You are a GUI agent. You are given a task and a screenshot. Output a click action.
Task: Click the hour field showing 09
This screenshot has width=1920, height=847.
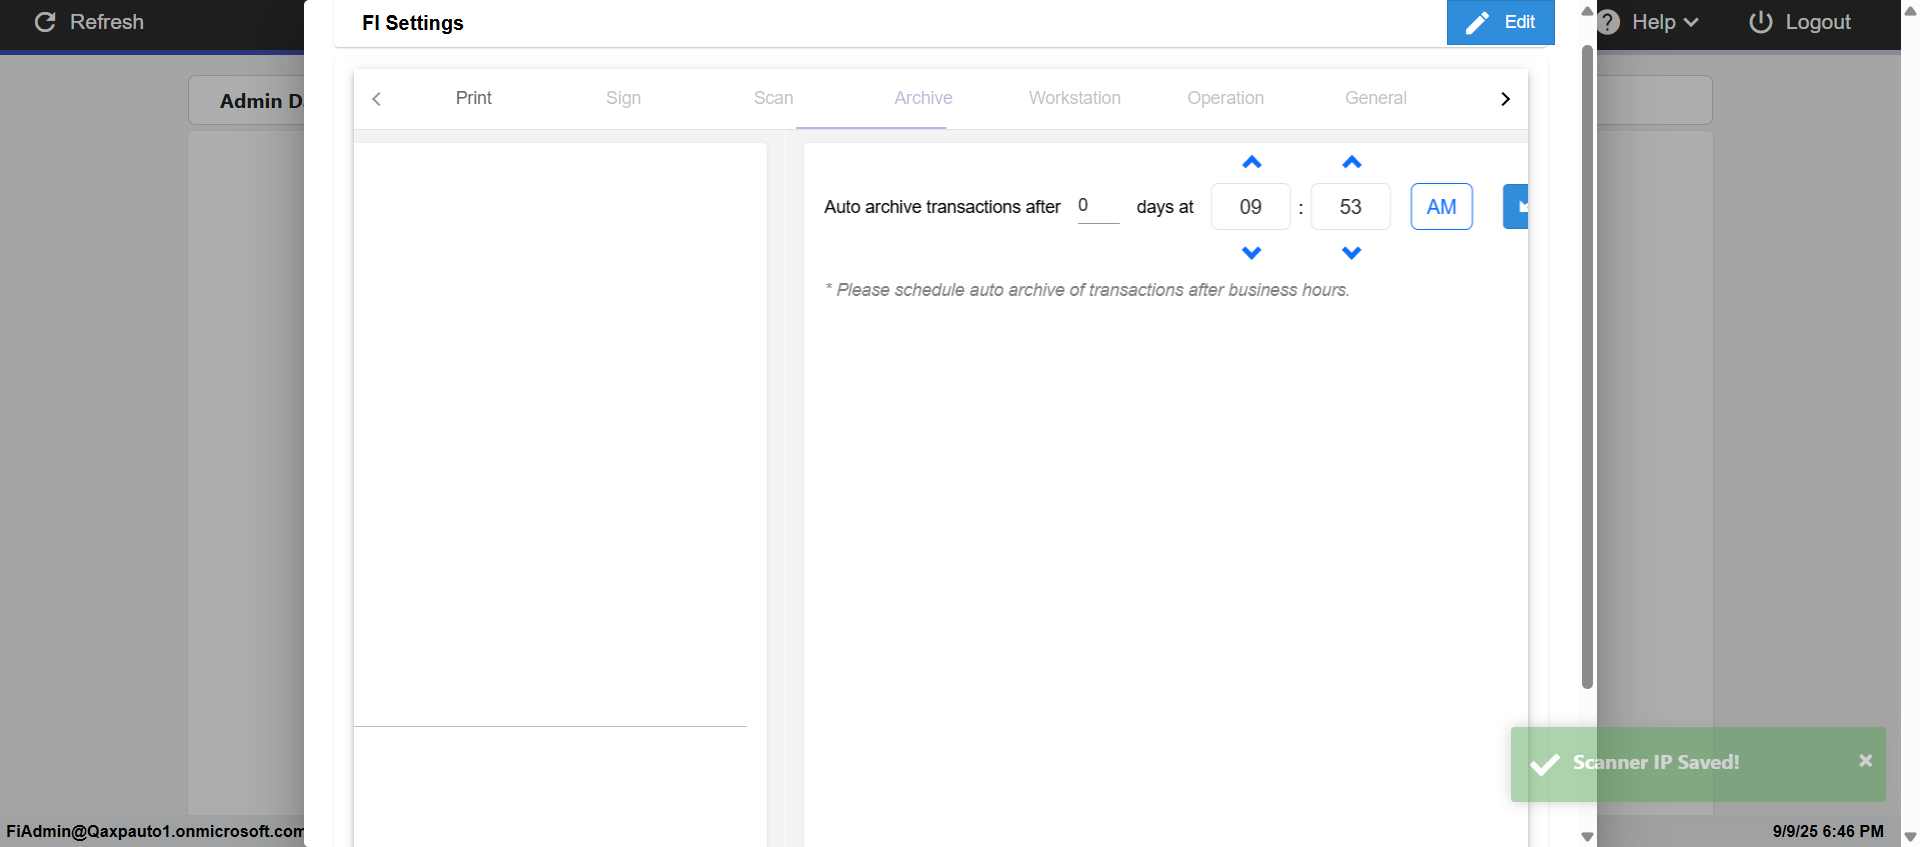click(x=1251, y=207)
